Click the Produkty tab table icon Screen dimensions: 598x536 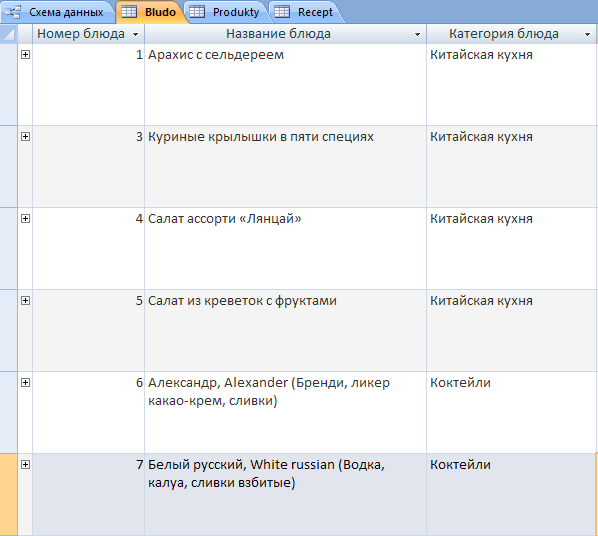tap(197, 12)
